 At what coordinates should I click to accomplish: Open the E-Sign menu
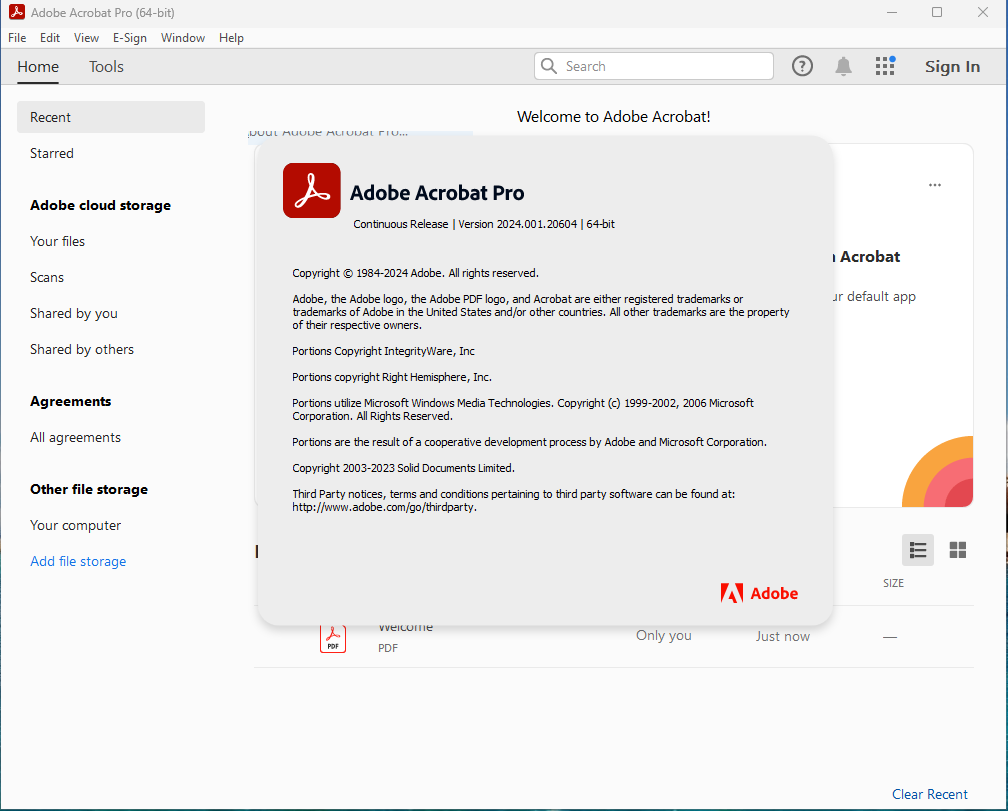pos(130,38)
